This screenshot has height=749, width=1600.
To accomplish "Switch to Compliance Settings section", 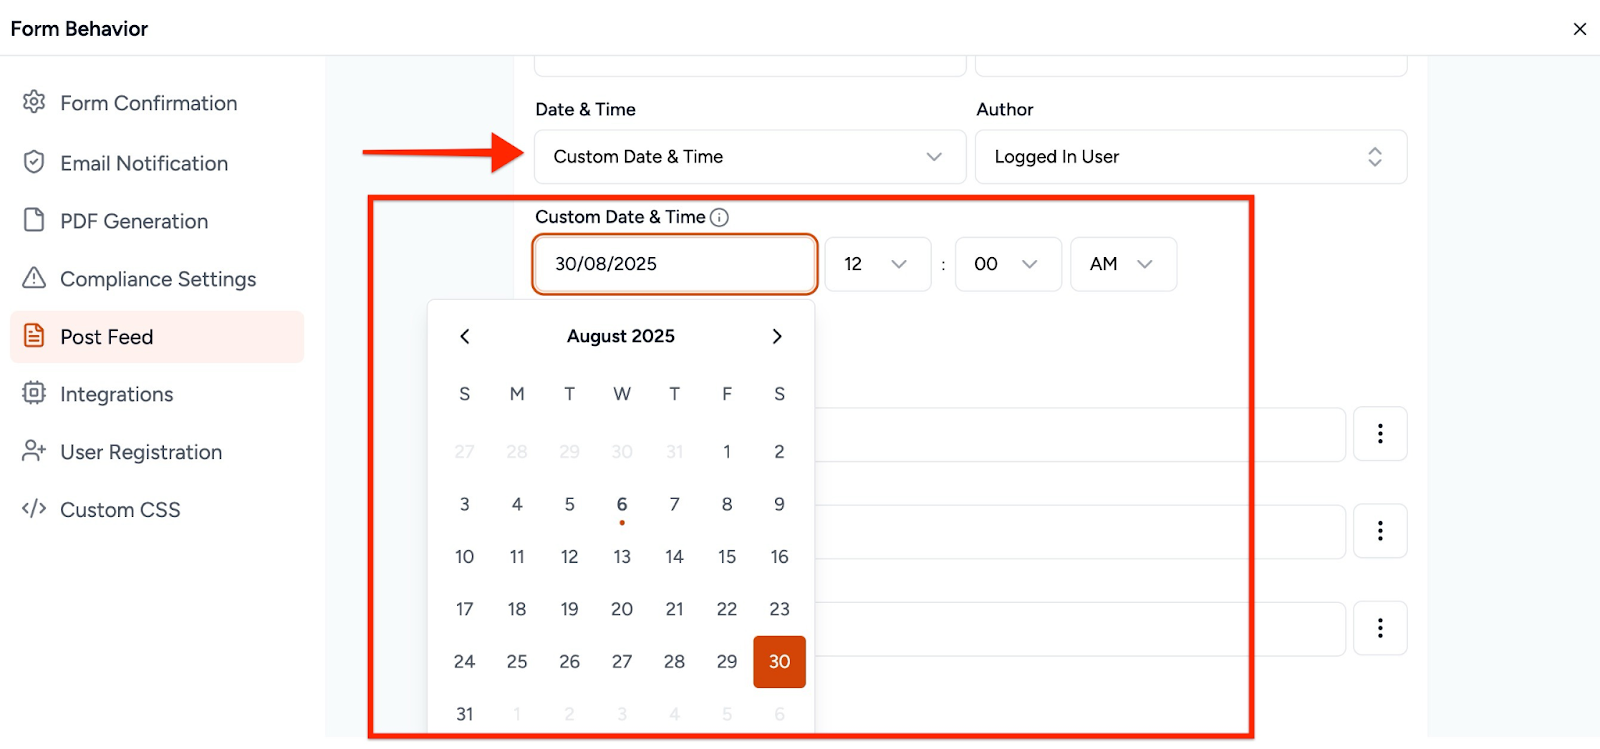I will tap(158, 279).
